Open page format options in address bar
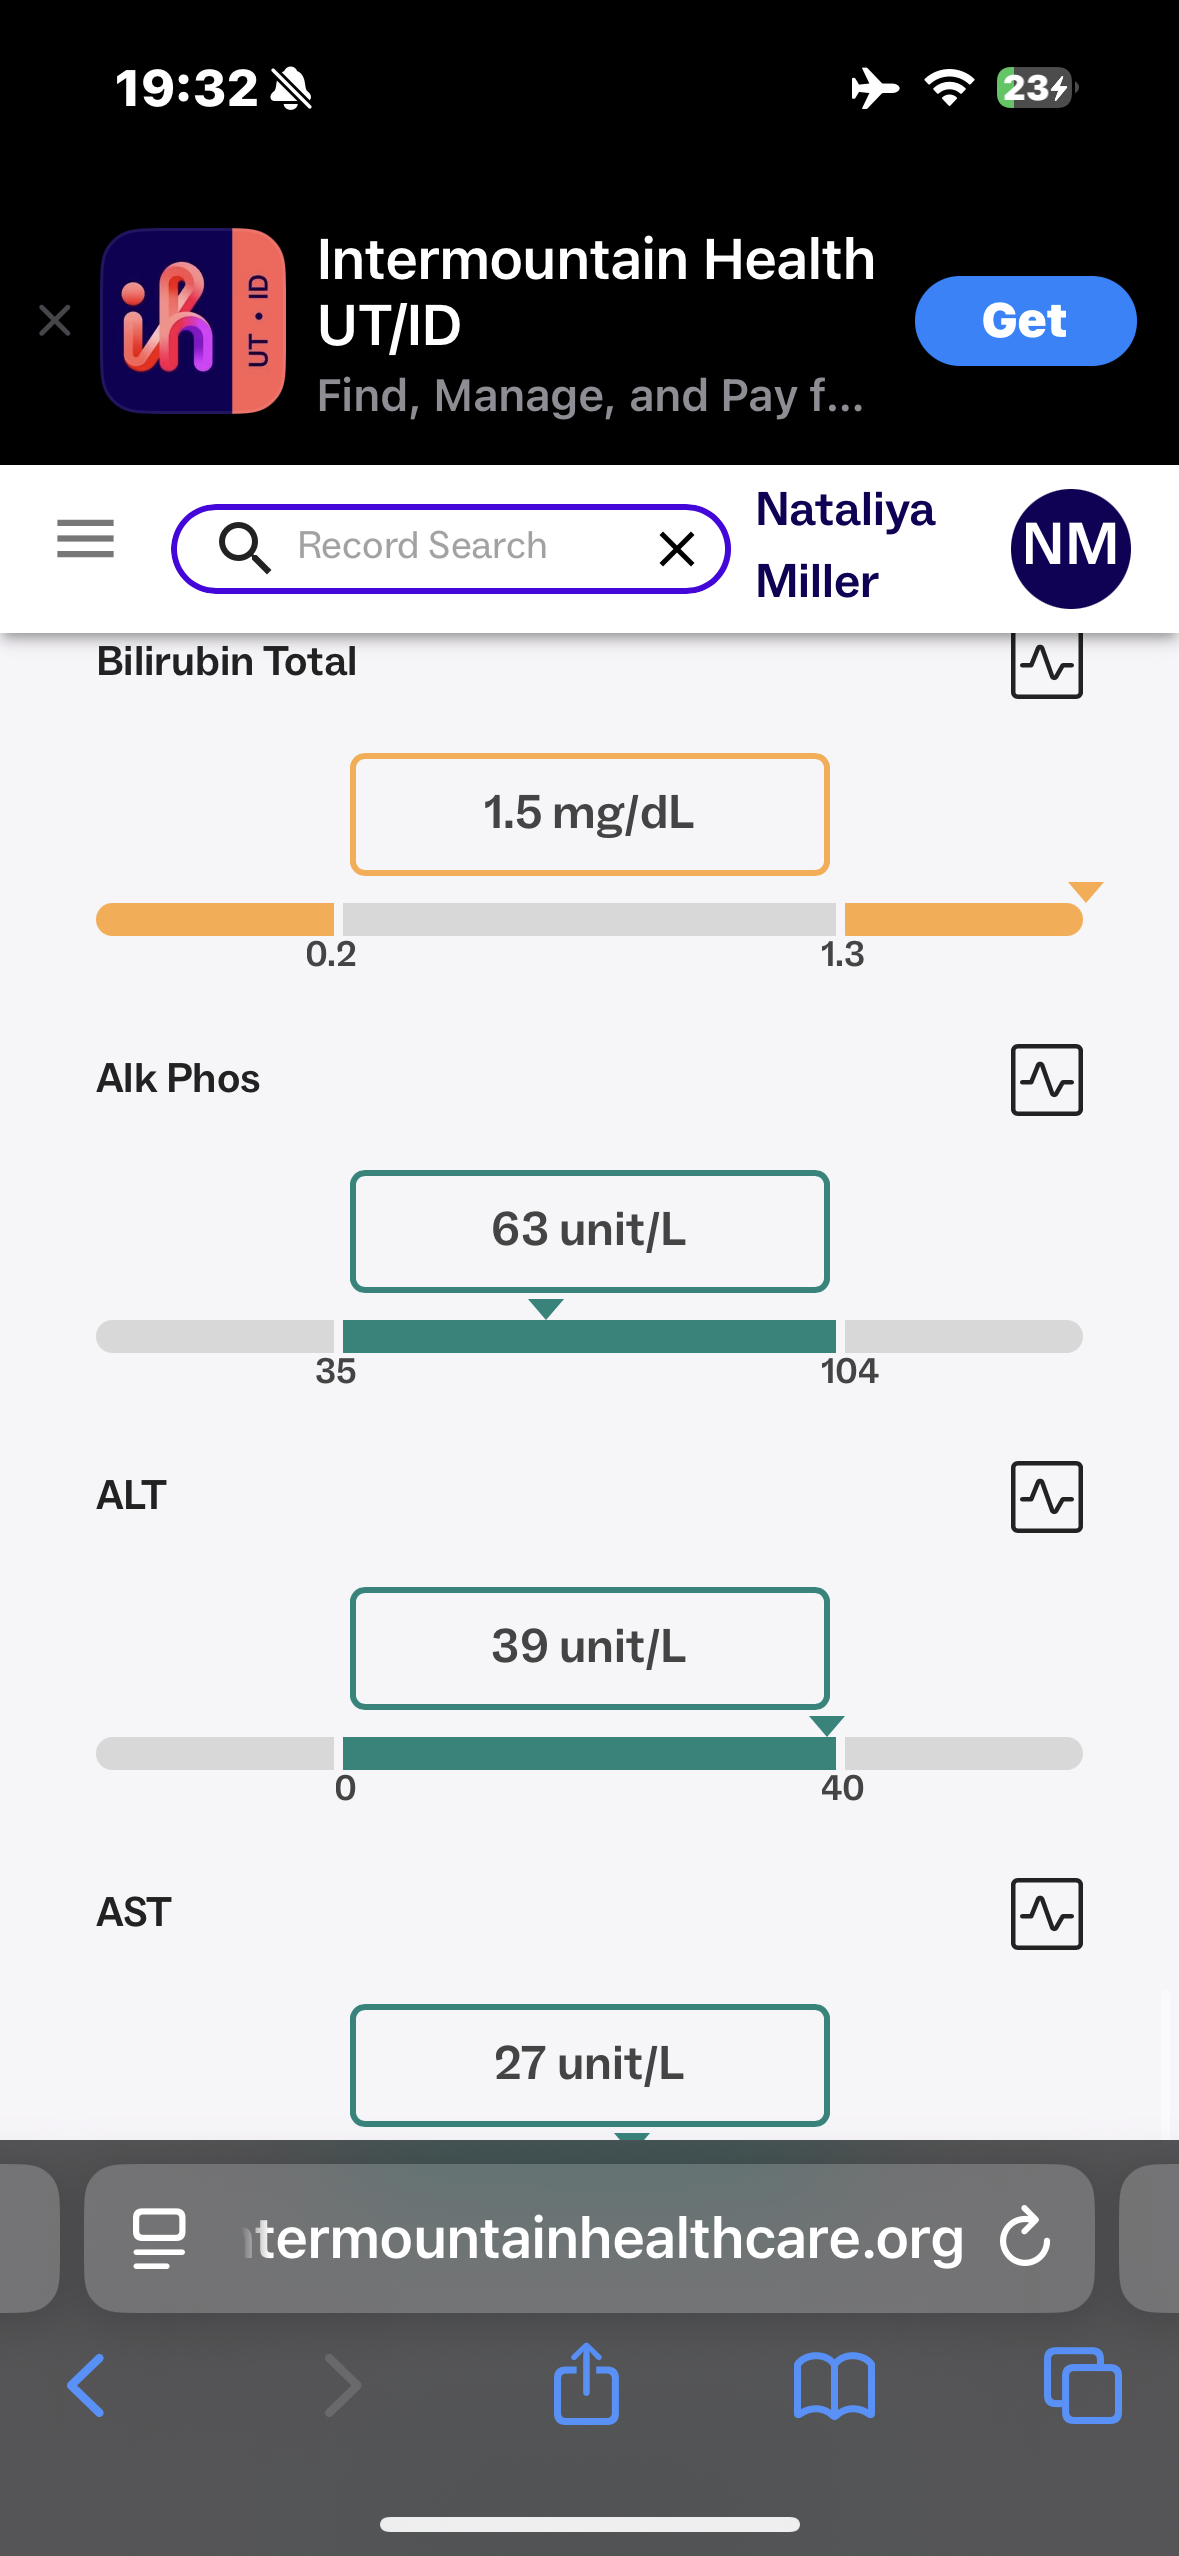Image resolution: width=1179 pixels, height=2556 pixels. [x=159, y=2237]
